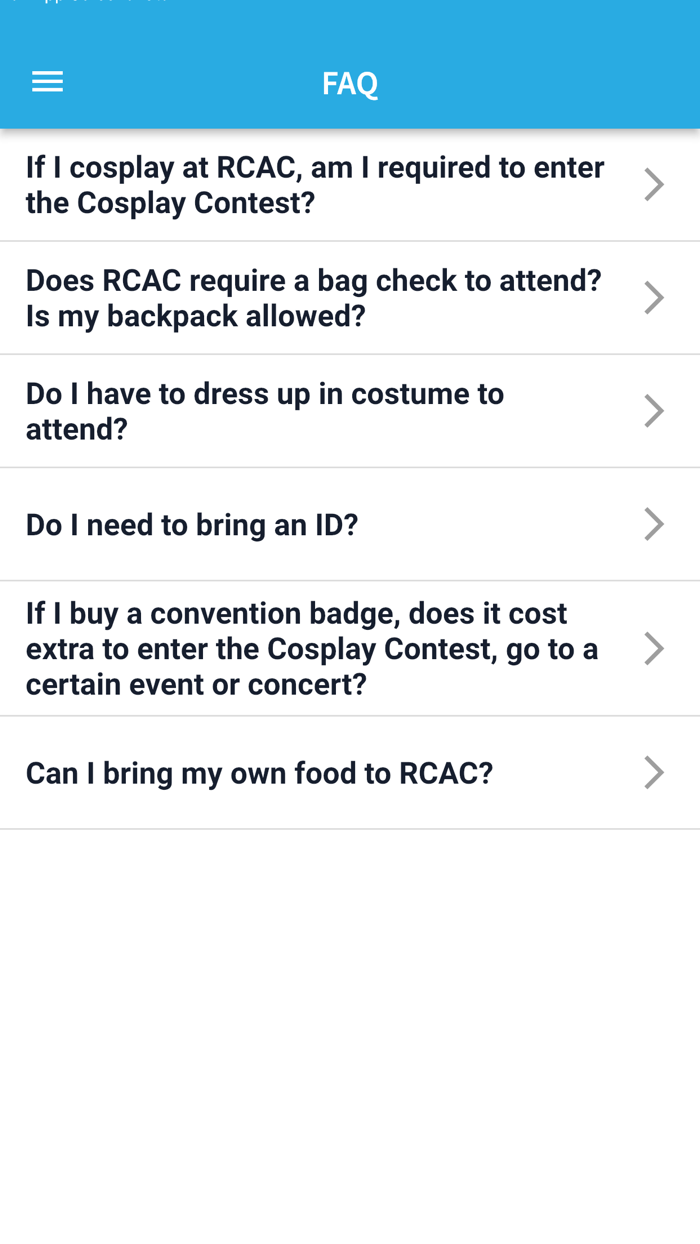
Task: Expand the costume dress-up question chevron
Action: click(654, 411)
